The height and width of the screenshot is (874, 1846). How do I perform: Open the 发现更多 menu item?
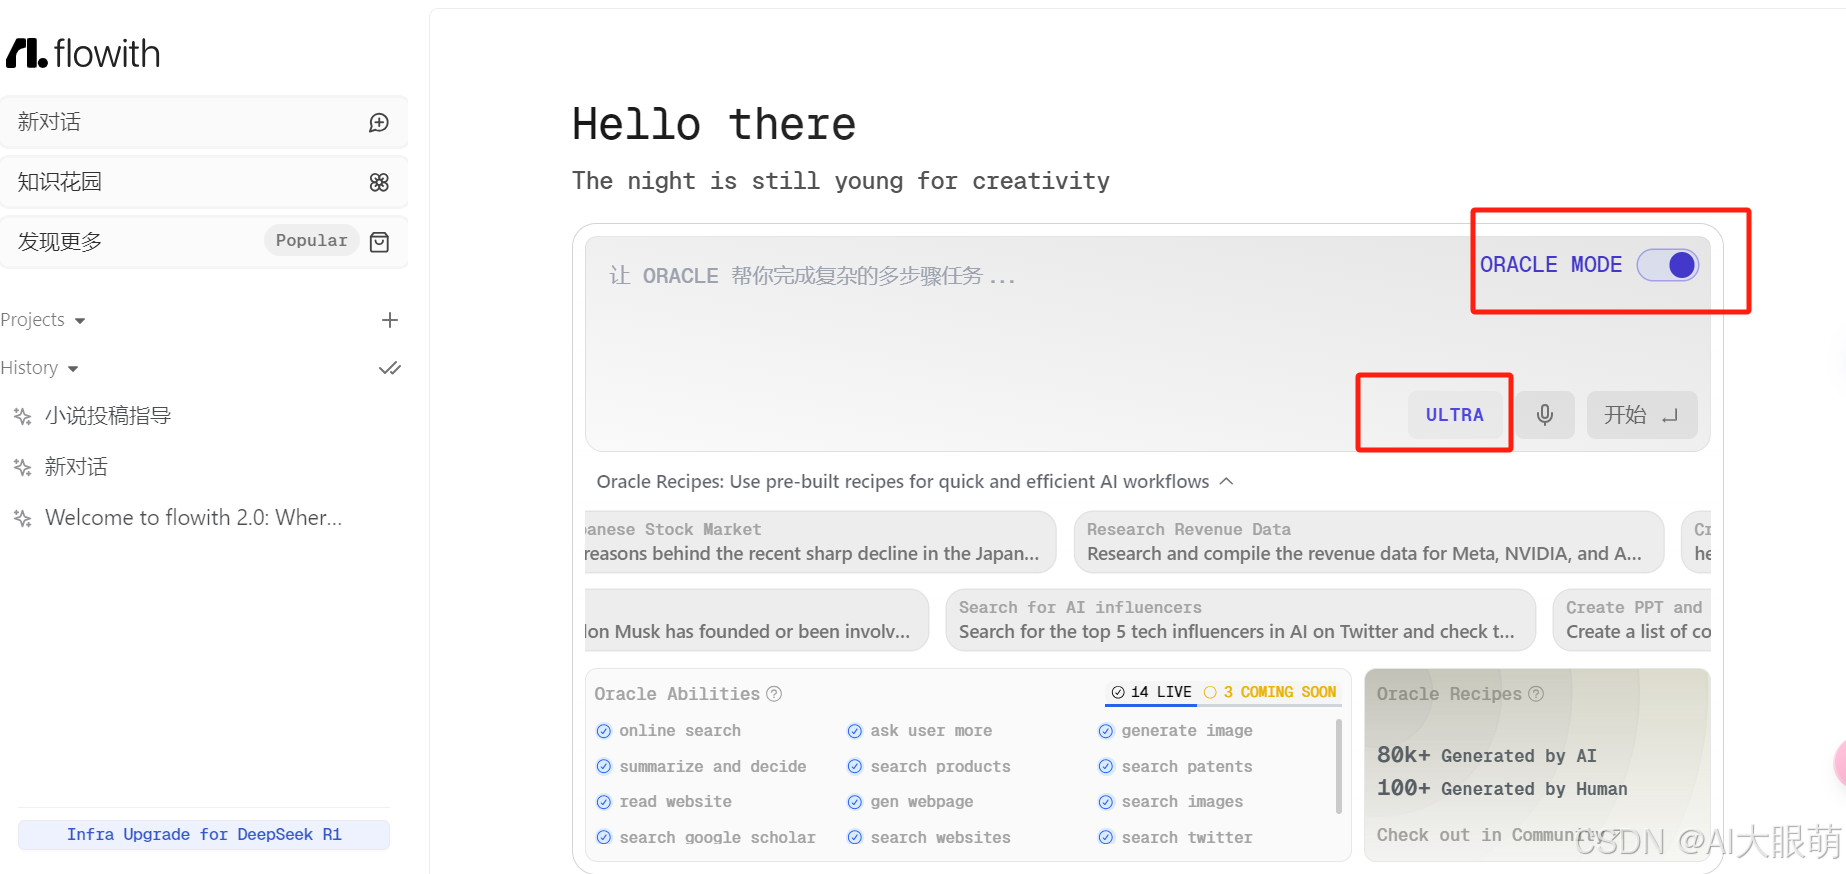click(204, 242)
